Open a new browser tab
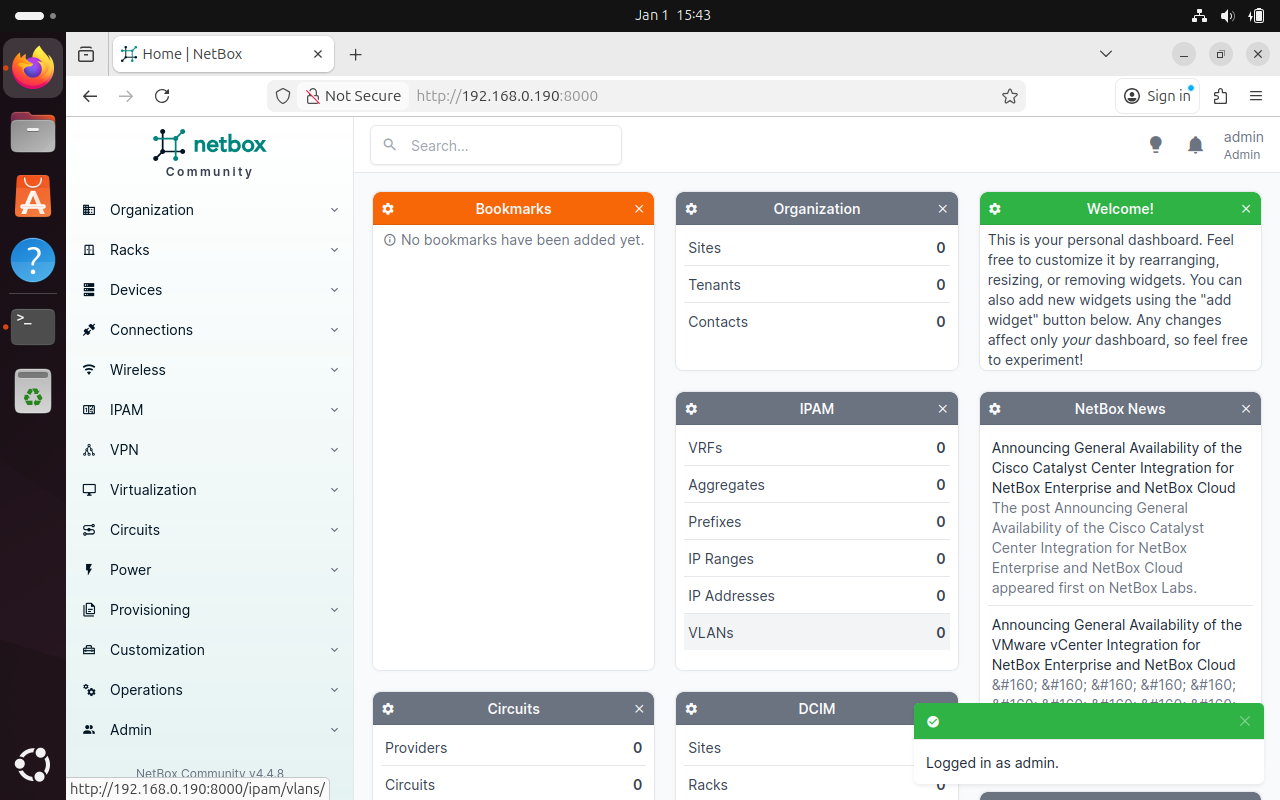 click(355, 54)
